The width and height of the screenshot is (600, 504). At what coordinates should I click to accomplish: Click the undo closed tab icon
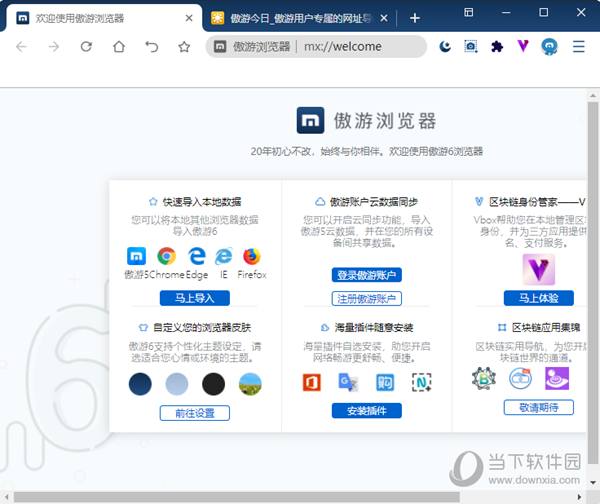pos(152,47)
